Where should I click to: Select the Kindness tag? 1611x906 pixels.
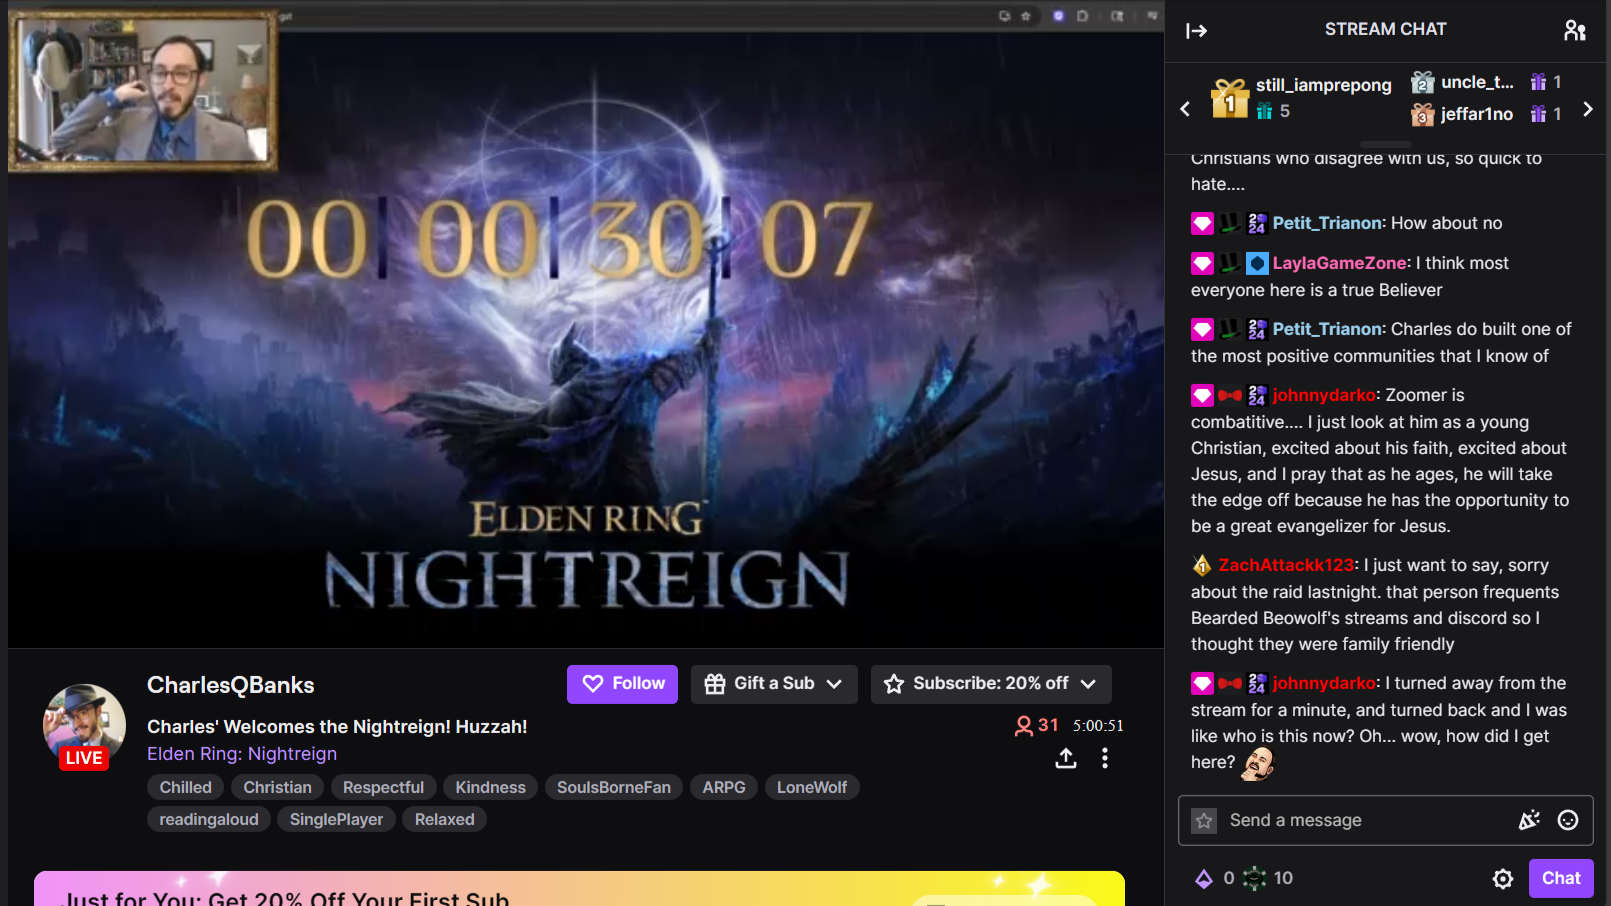tap(490, 788)
